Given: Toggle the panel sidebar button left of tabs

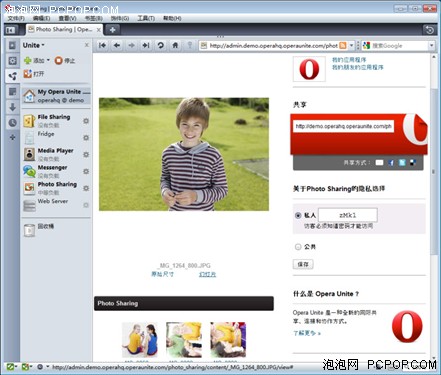Looking at the screenshot, I should click(10, 30).
